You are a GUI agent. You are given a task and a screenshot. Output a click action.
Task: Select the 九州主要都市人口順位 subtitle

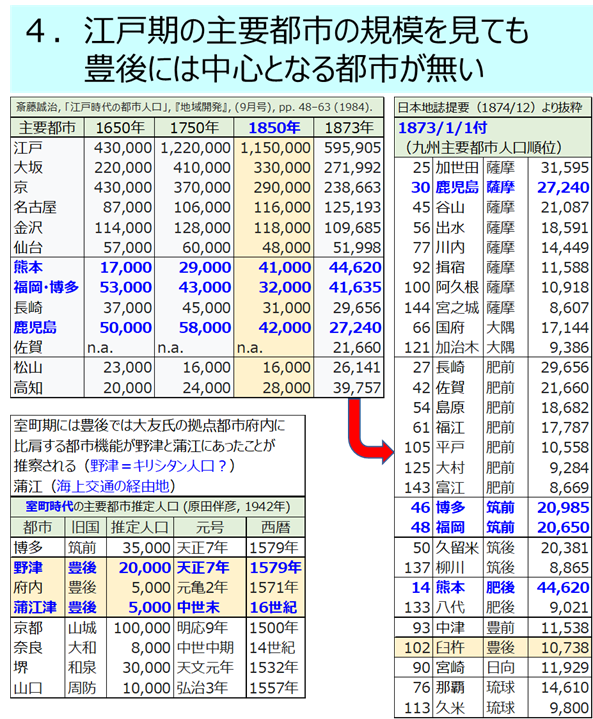(x=483, y=148)
